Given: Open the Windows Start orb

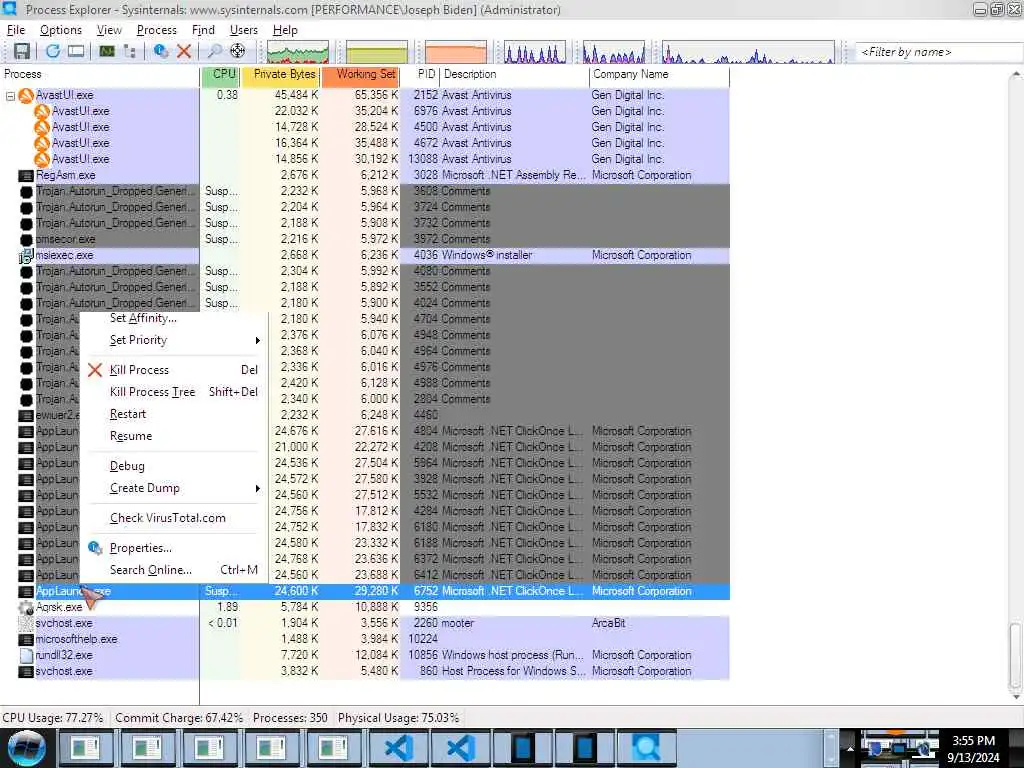Looking at the screenshot, I should [27, 748].
